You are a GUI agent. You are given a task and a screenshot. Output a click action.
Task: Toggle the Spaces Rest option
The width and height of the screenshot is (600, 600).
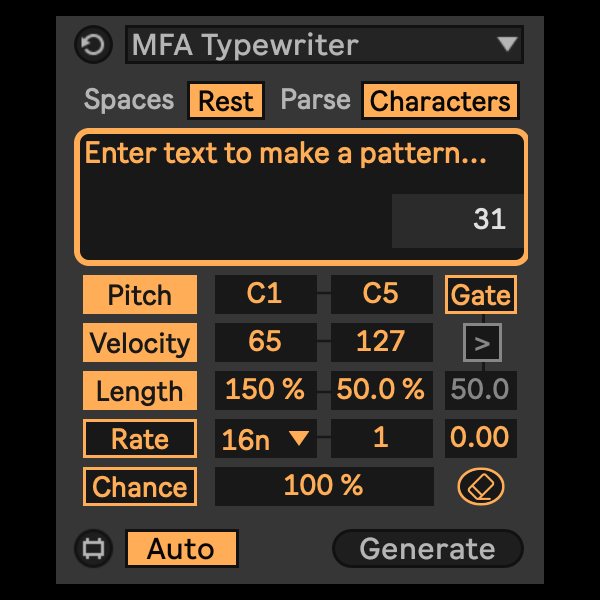(226, 101)
